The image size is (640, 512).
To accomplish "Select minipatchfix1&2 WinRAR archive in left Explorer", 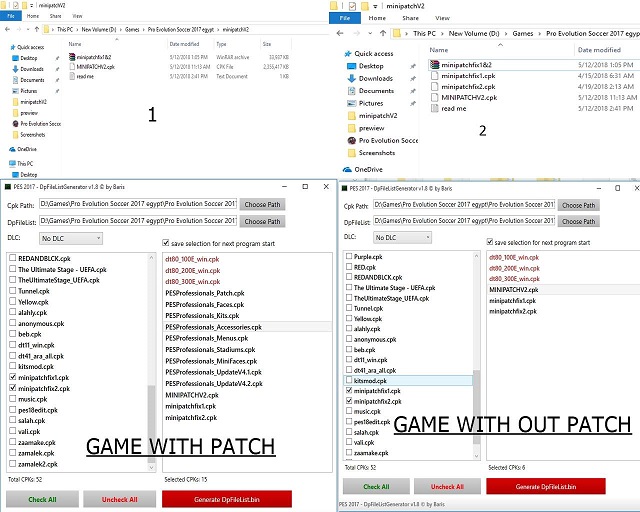I will [x=93, y=57].
